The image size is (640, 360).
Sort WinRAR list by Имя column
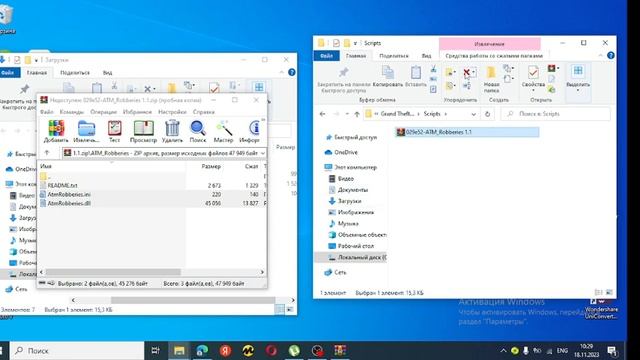(x=46, y=166)
